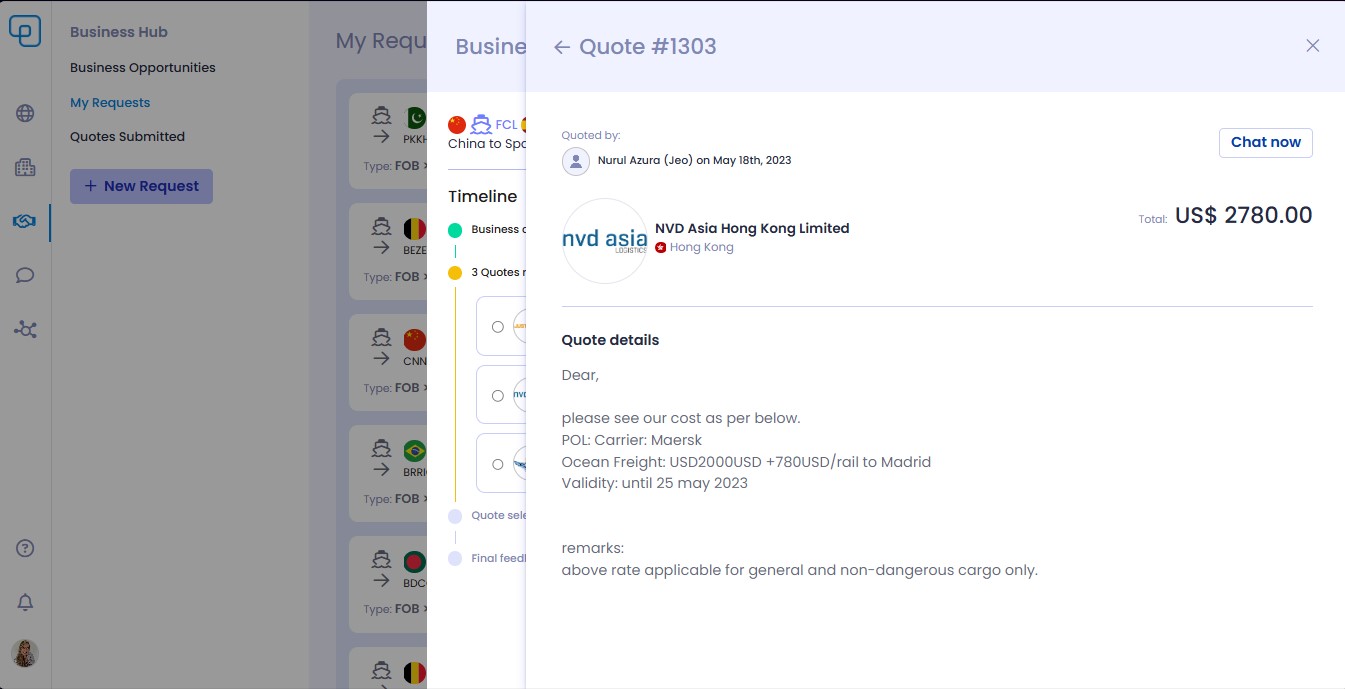Open My Requests menu item

click(110, 102)
